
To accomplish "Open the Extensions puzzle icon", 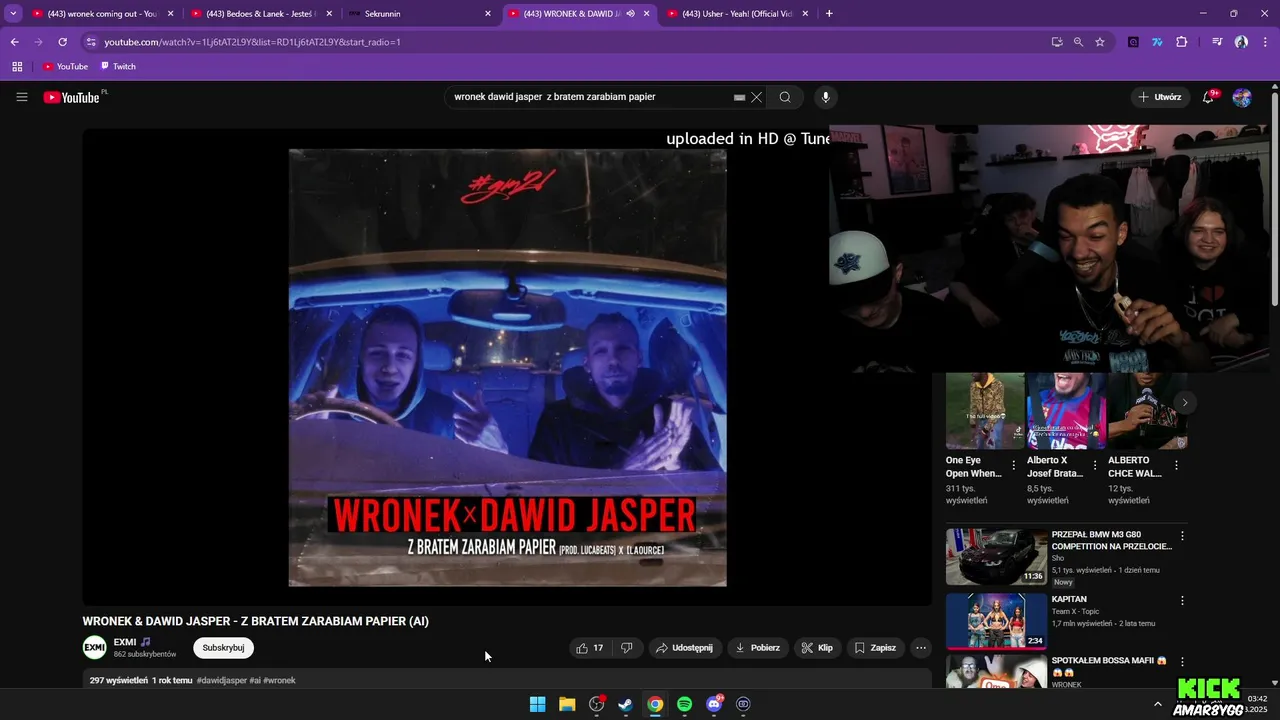I will tap(1182, 42).
